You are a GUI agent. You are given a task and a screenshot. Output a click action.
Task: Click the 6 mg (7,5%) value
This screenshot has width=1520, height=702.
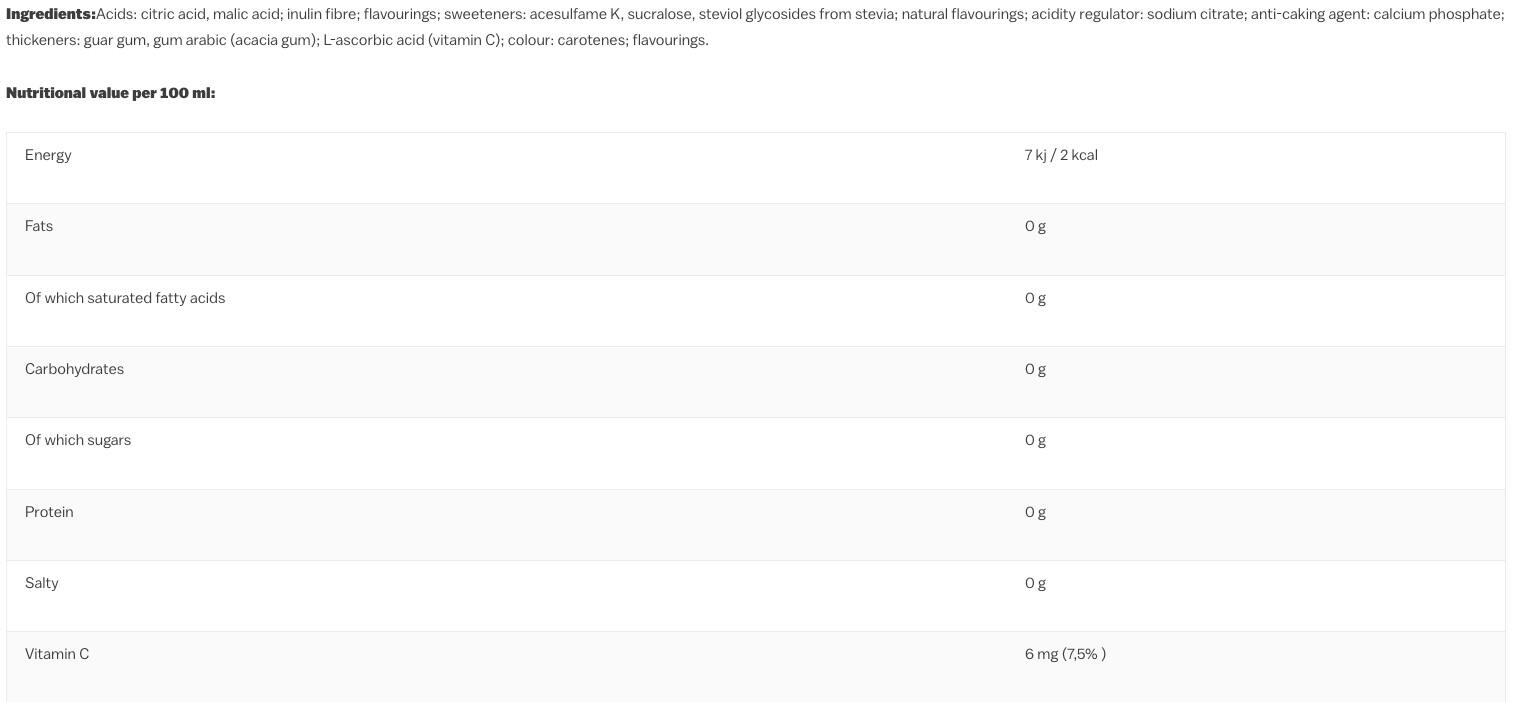click(x=1065, y=654)
